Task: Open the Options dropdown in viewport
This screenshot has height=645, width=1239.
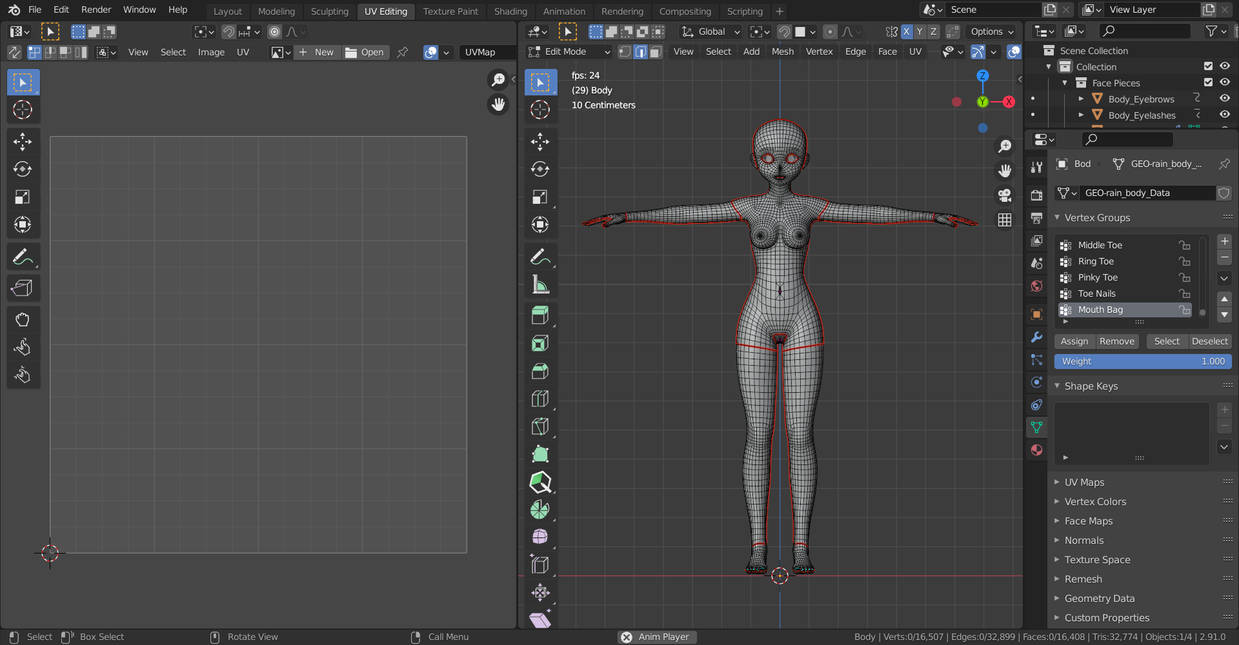Action: [x=992, y=31]
